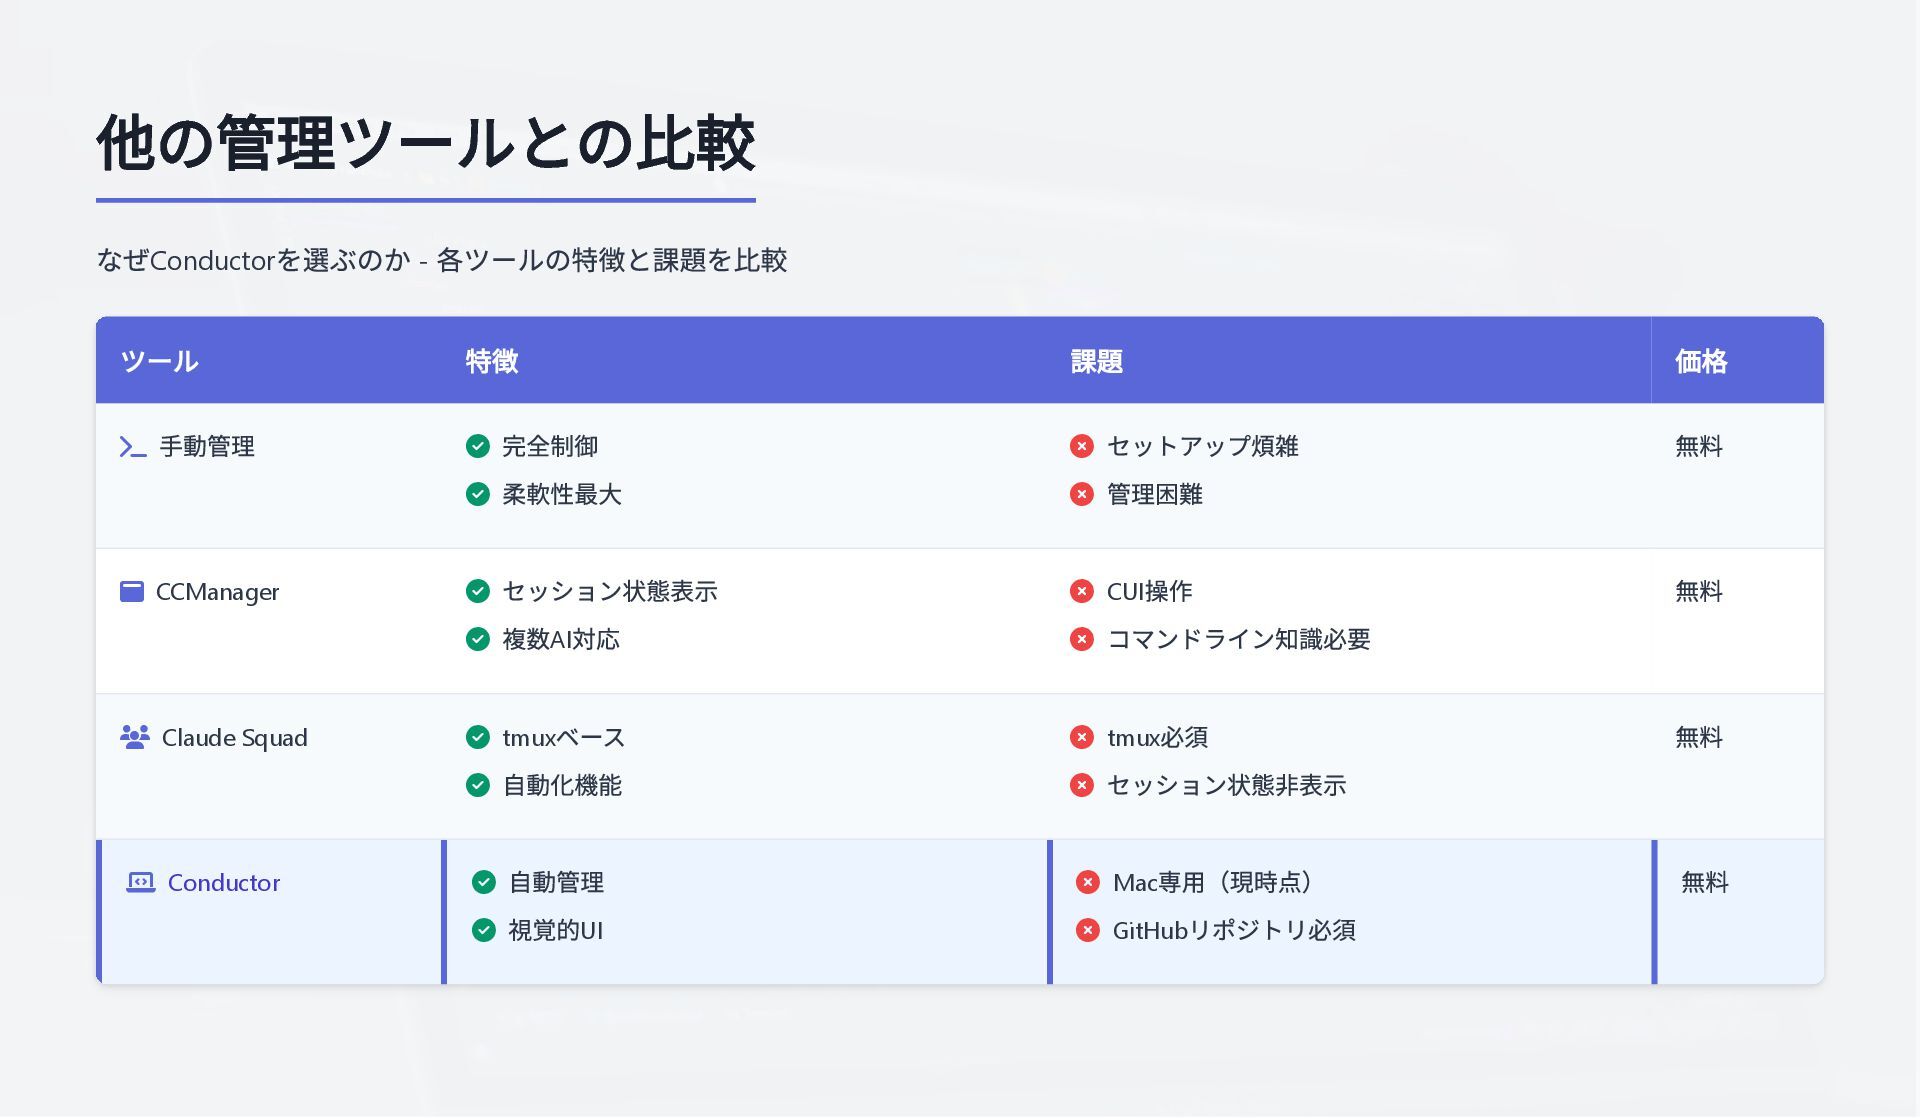Click red X icon beside Mac専用（現時点）
Image resolution: width=1920 pixels, height=1118 pixels.
[1088, 883]
